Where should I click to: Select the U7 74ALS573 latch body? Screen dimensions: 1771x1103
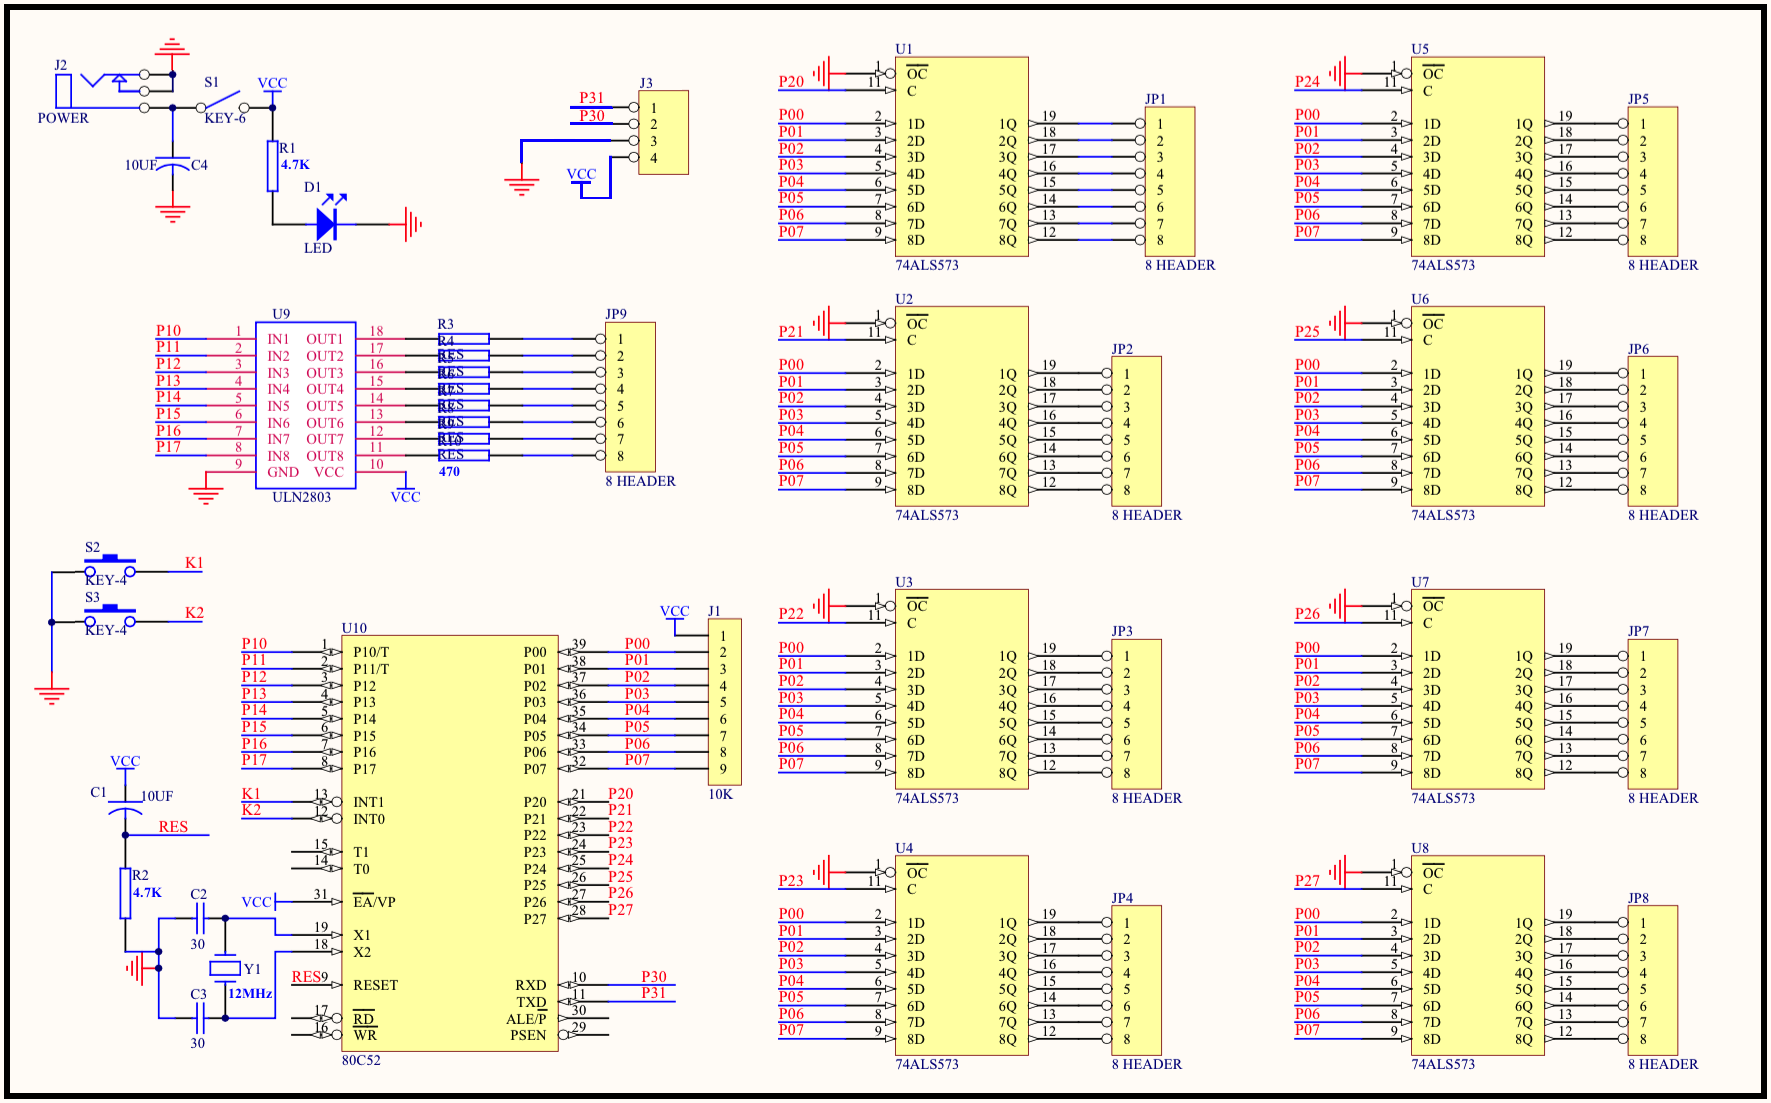(x=1478, y=690)
